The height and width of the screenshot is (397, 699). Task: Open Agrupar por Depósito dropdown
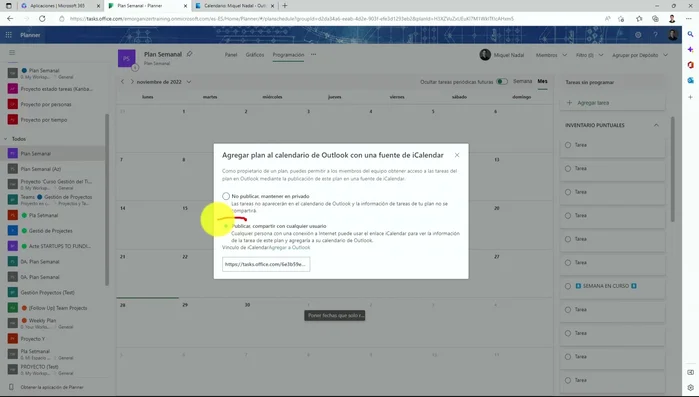click(640, 55)
